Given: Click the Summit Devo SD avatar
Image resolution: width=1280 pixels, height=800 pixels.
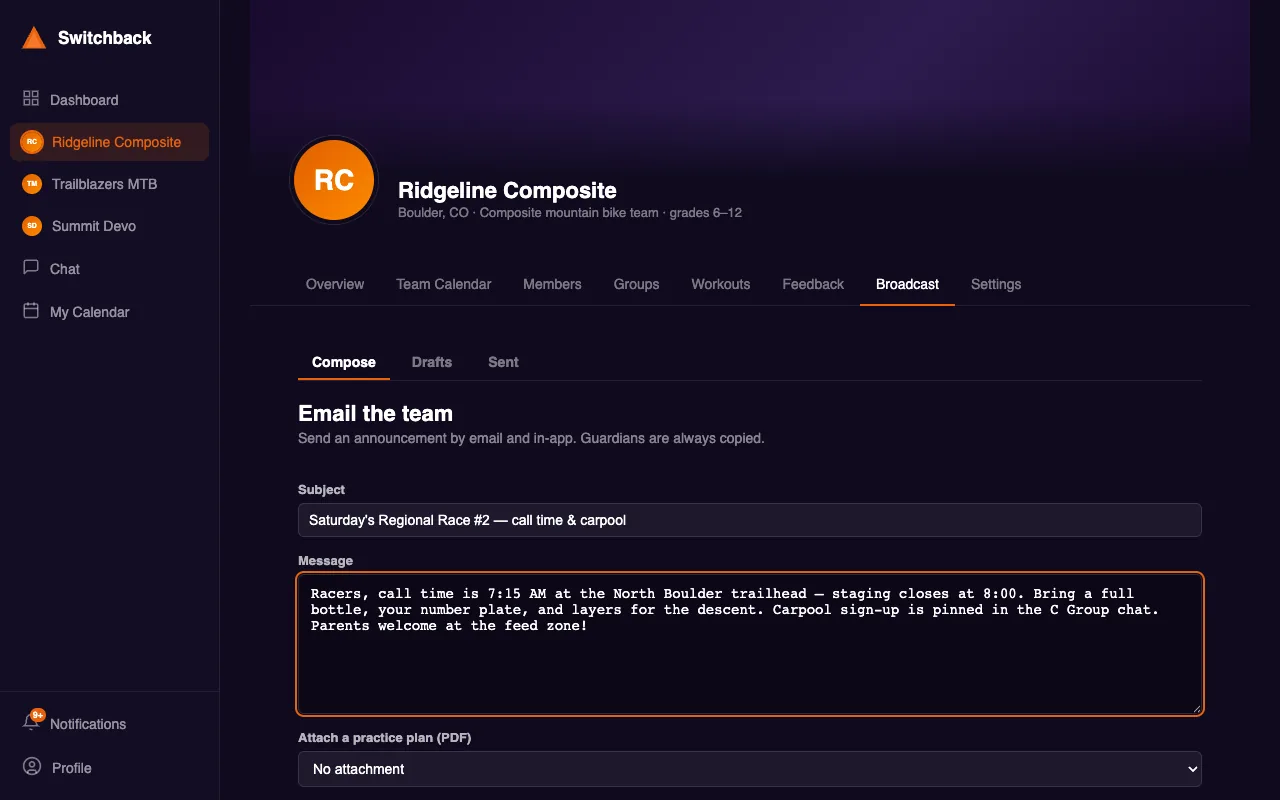Looking at the screenshot, I should tap(32, 226).
